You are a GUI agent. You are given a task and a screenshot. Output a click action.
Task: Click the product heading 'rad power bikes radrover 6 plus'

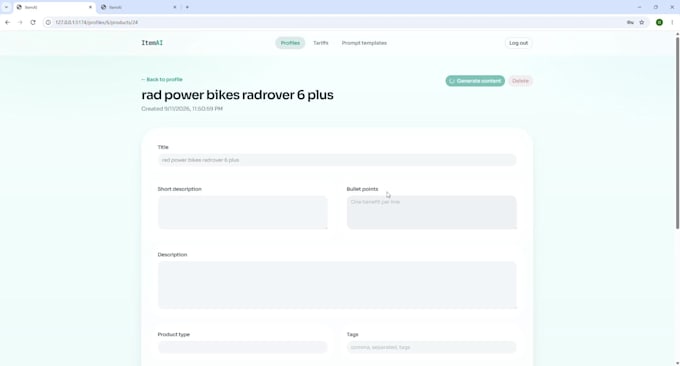pos(237,95)
